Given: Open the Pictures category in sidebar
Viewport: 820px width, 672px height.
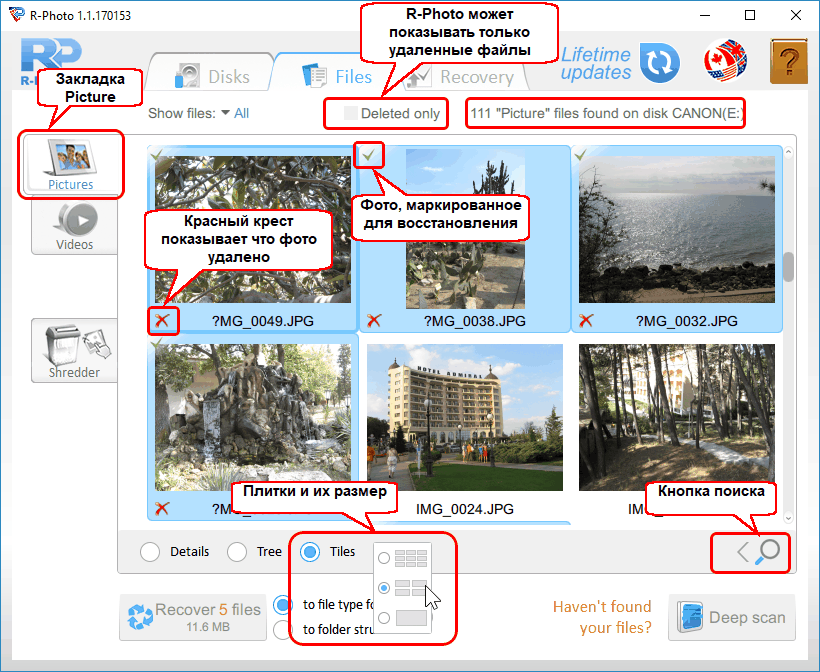Looking at the screenshot, I should click(71, 164).
